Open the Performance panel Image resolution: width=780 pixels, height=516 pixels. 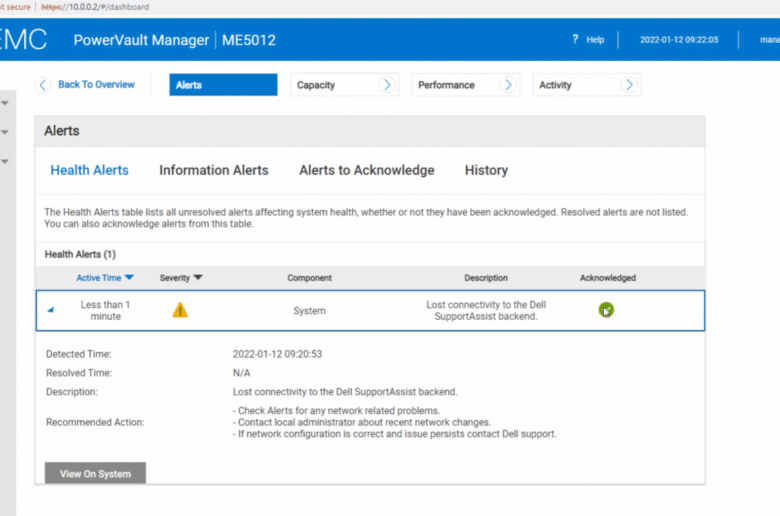[x=466, y=85]
